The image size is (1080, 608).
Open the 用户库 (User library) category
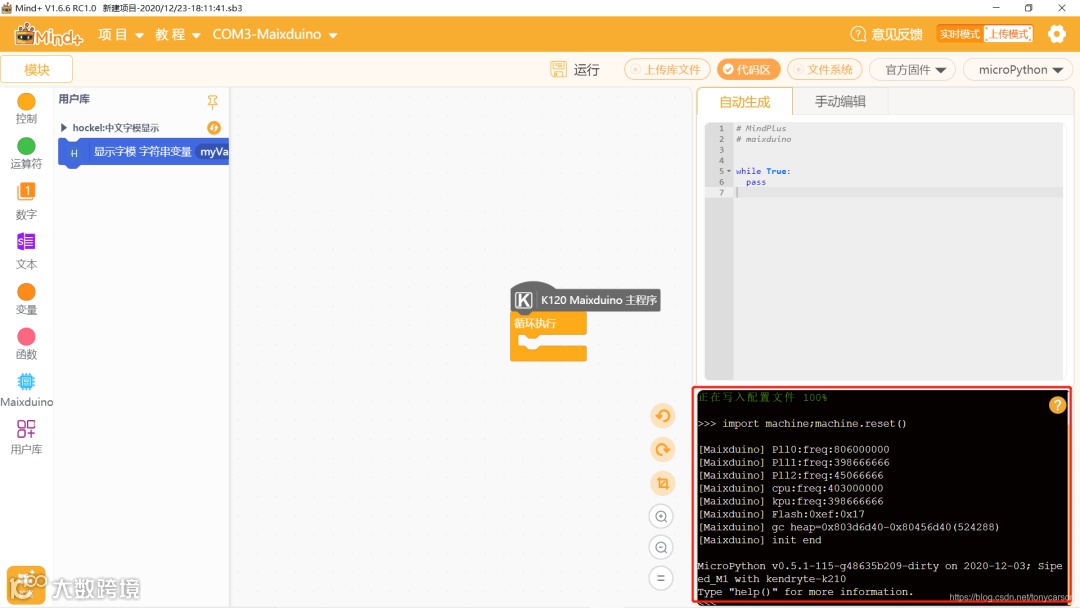point(26,437)
